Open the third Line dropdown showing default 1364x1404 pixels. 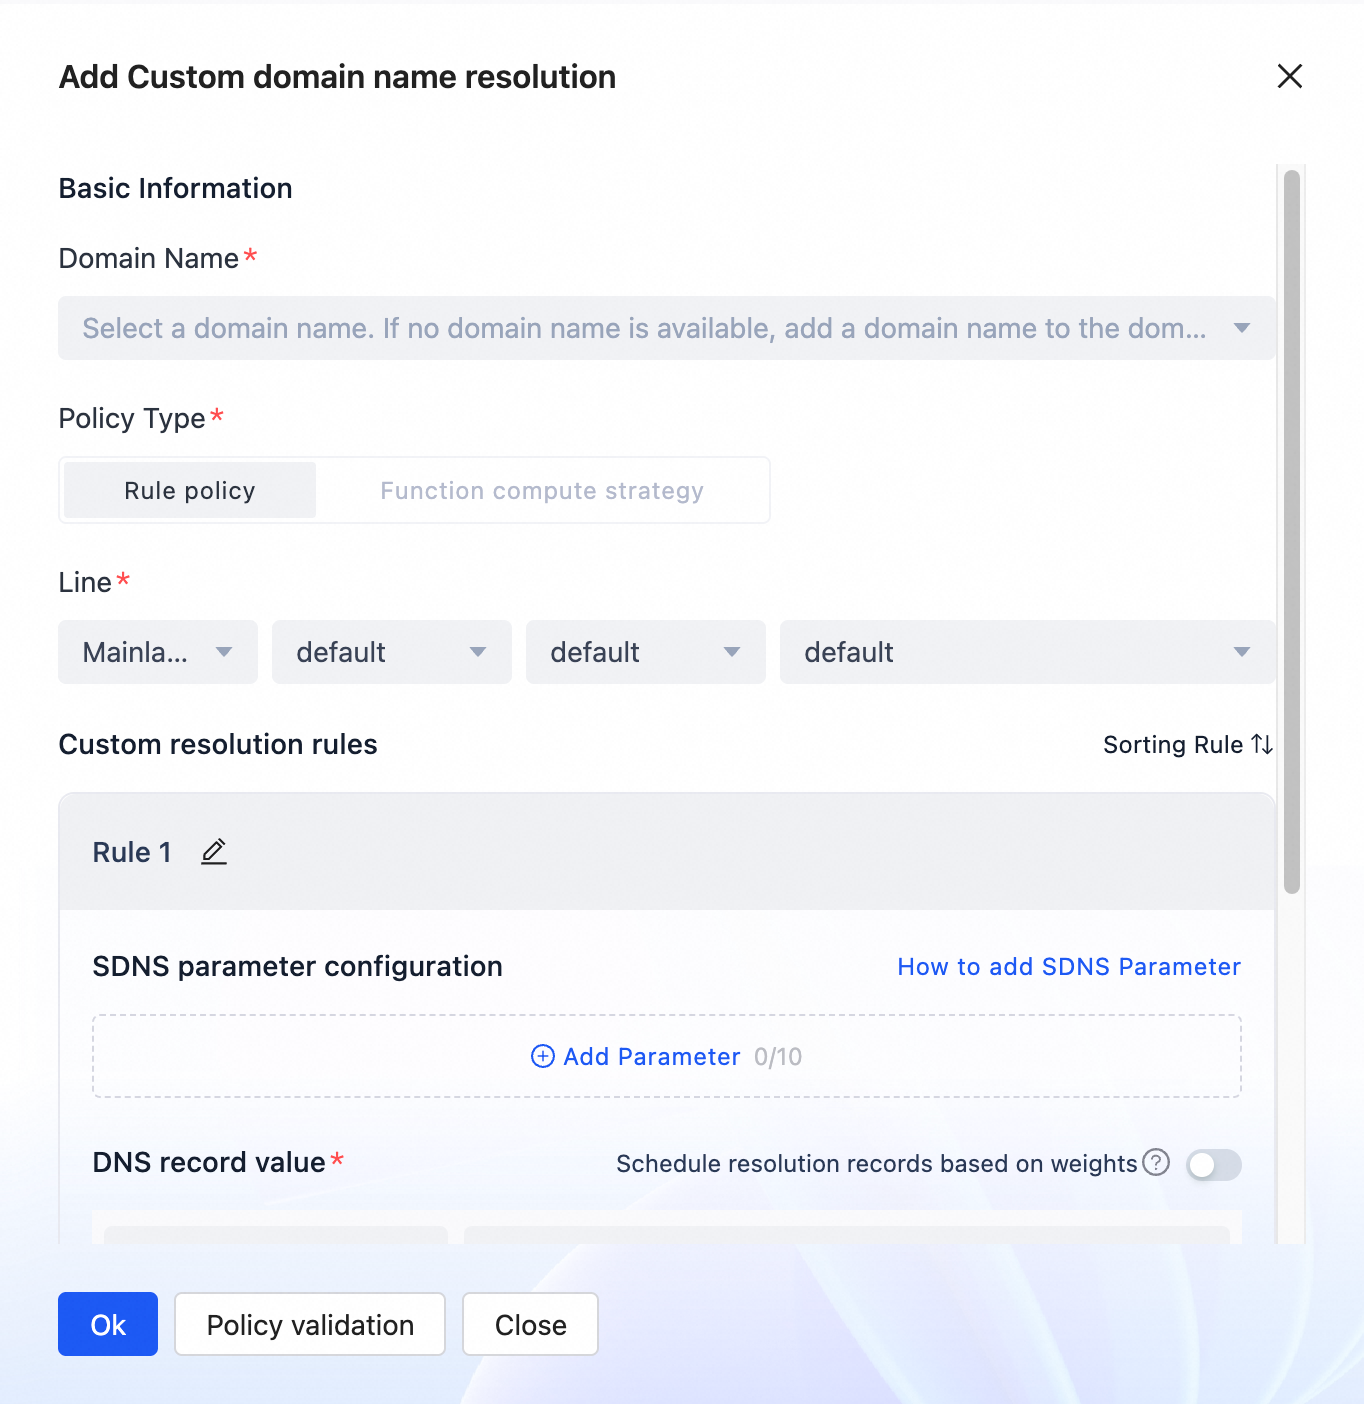[x=645, y=653]
